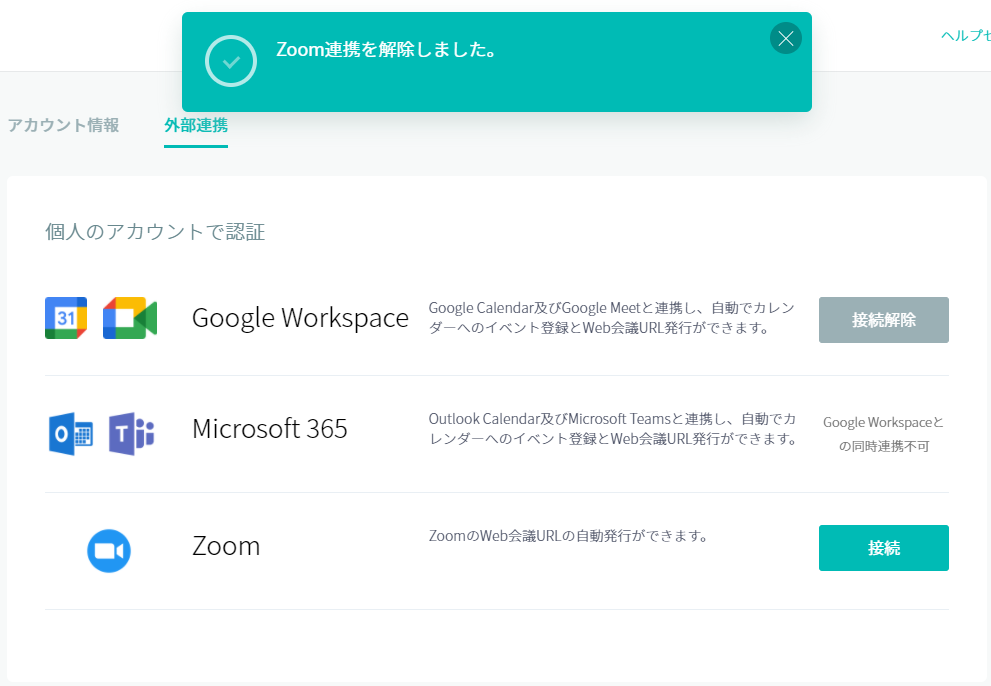
Task: Open the ヘルプ link at top right
Action: coord(964,35)
